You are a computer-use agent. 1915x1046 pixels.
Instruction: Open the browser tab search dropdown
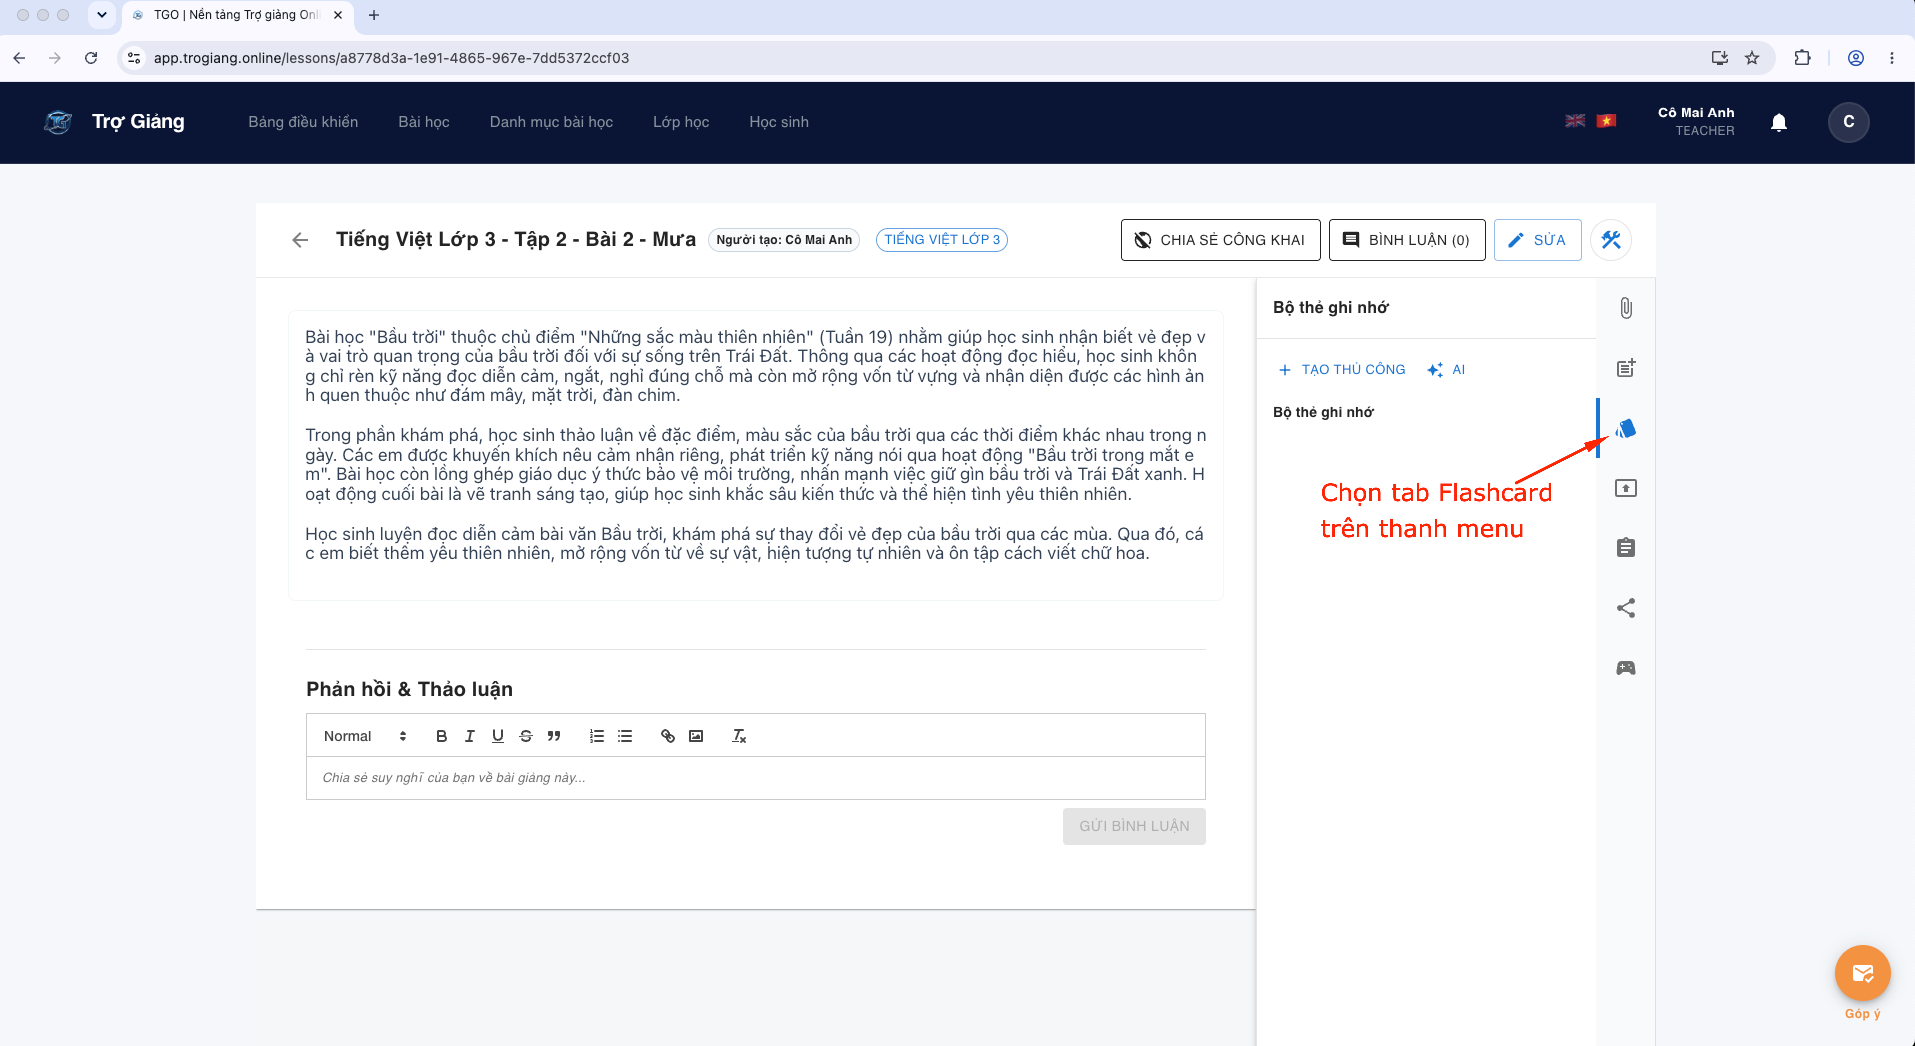point(102,15)
